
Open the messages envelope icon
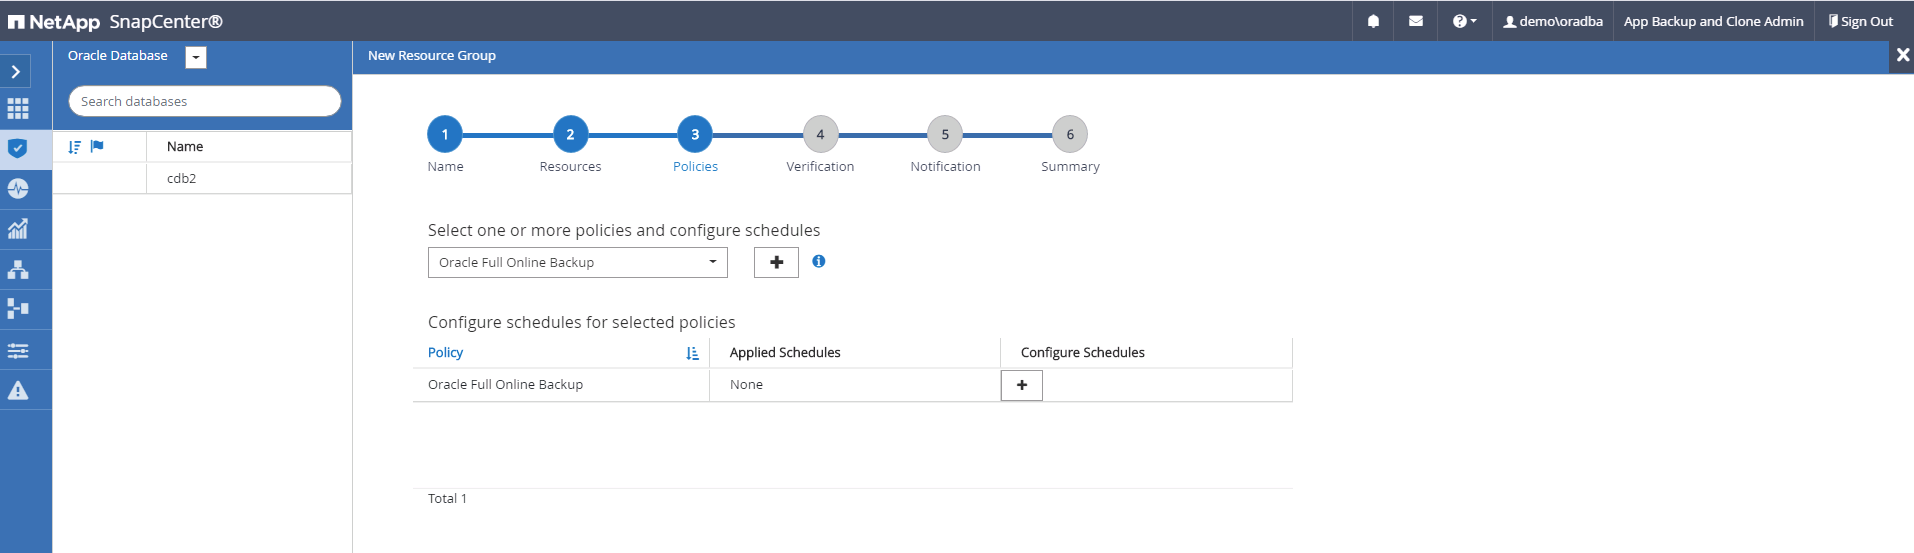[1416, 21]
